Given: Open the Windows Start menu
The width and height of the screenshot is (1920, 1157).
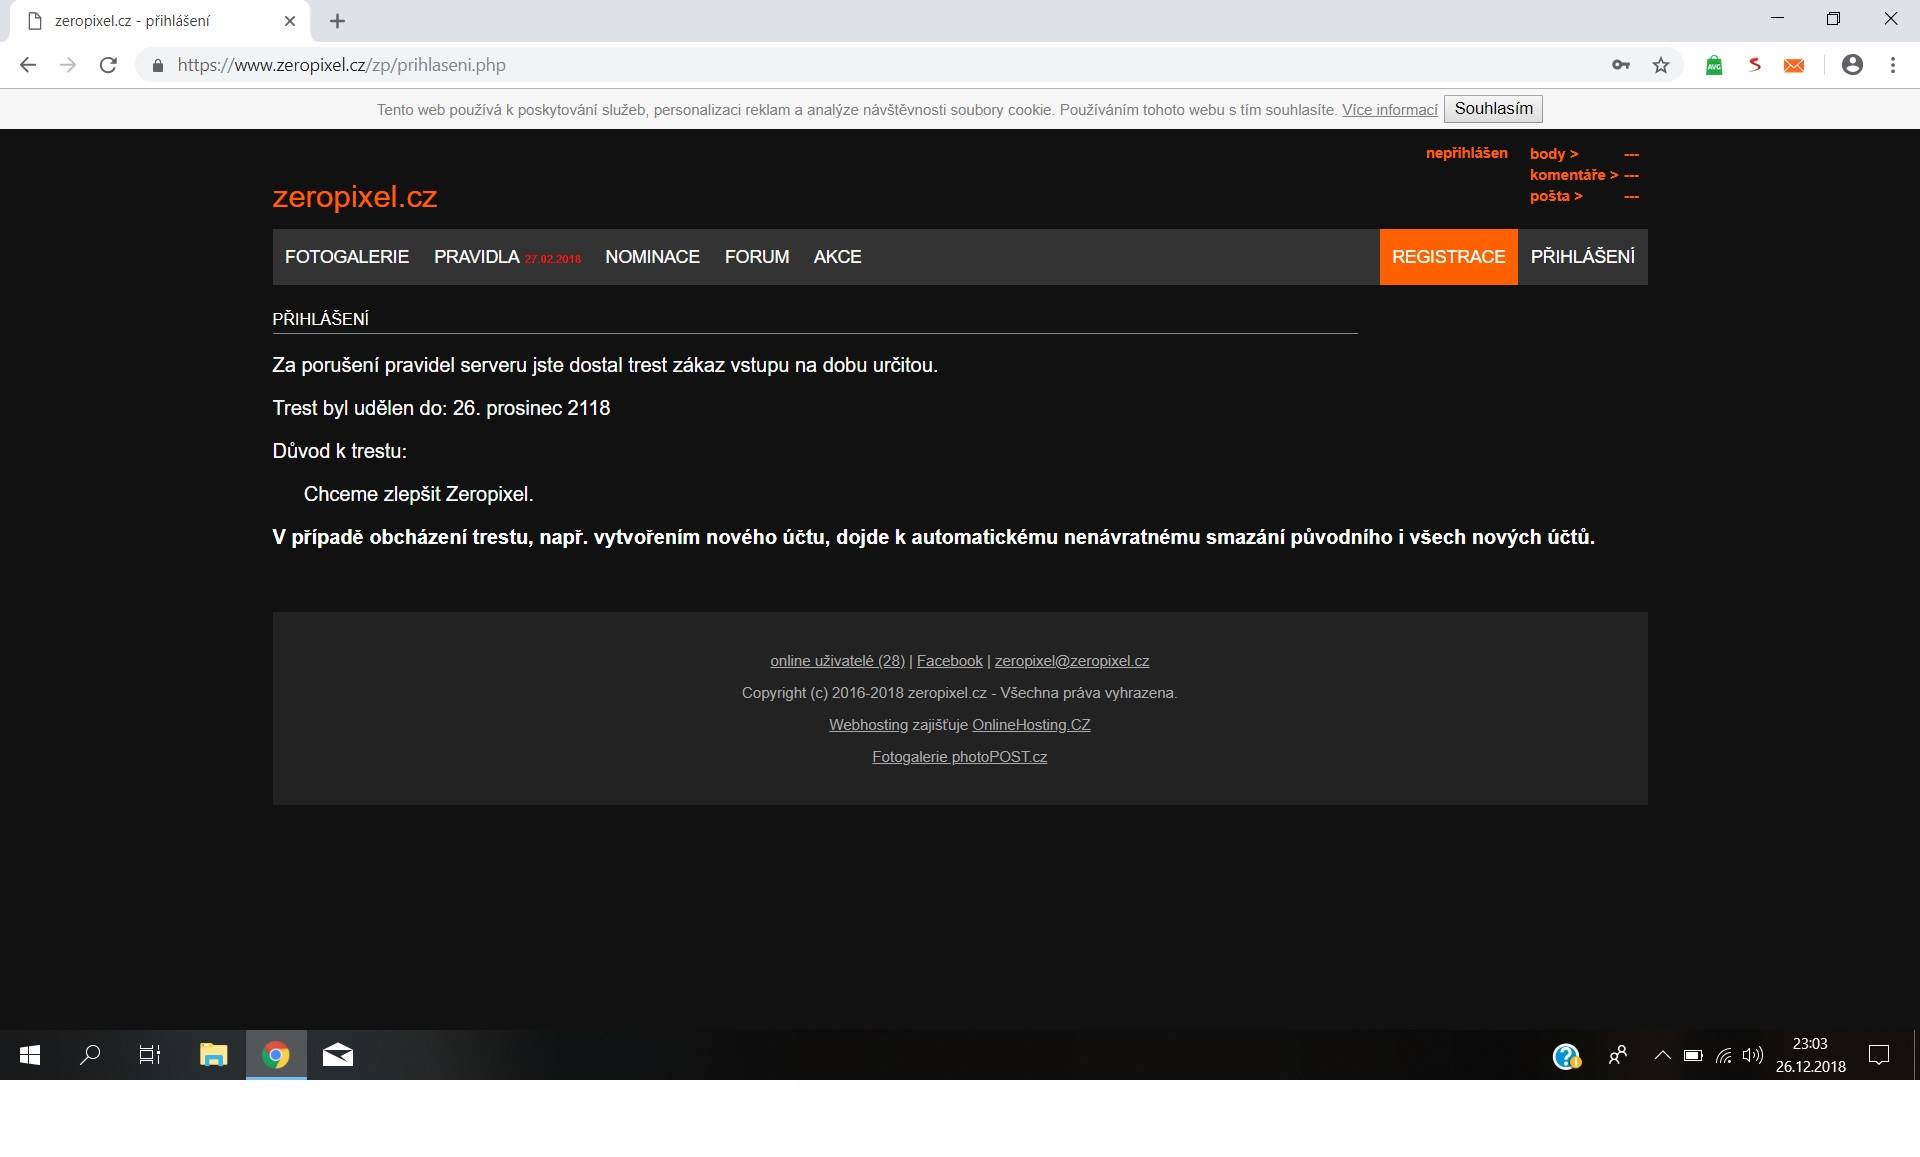Looking at the screenshot, I should tap(30, 1055).
